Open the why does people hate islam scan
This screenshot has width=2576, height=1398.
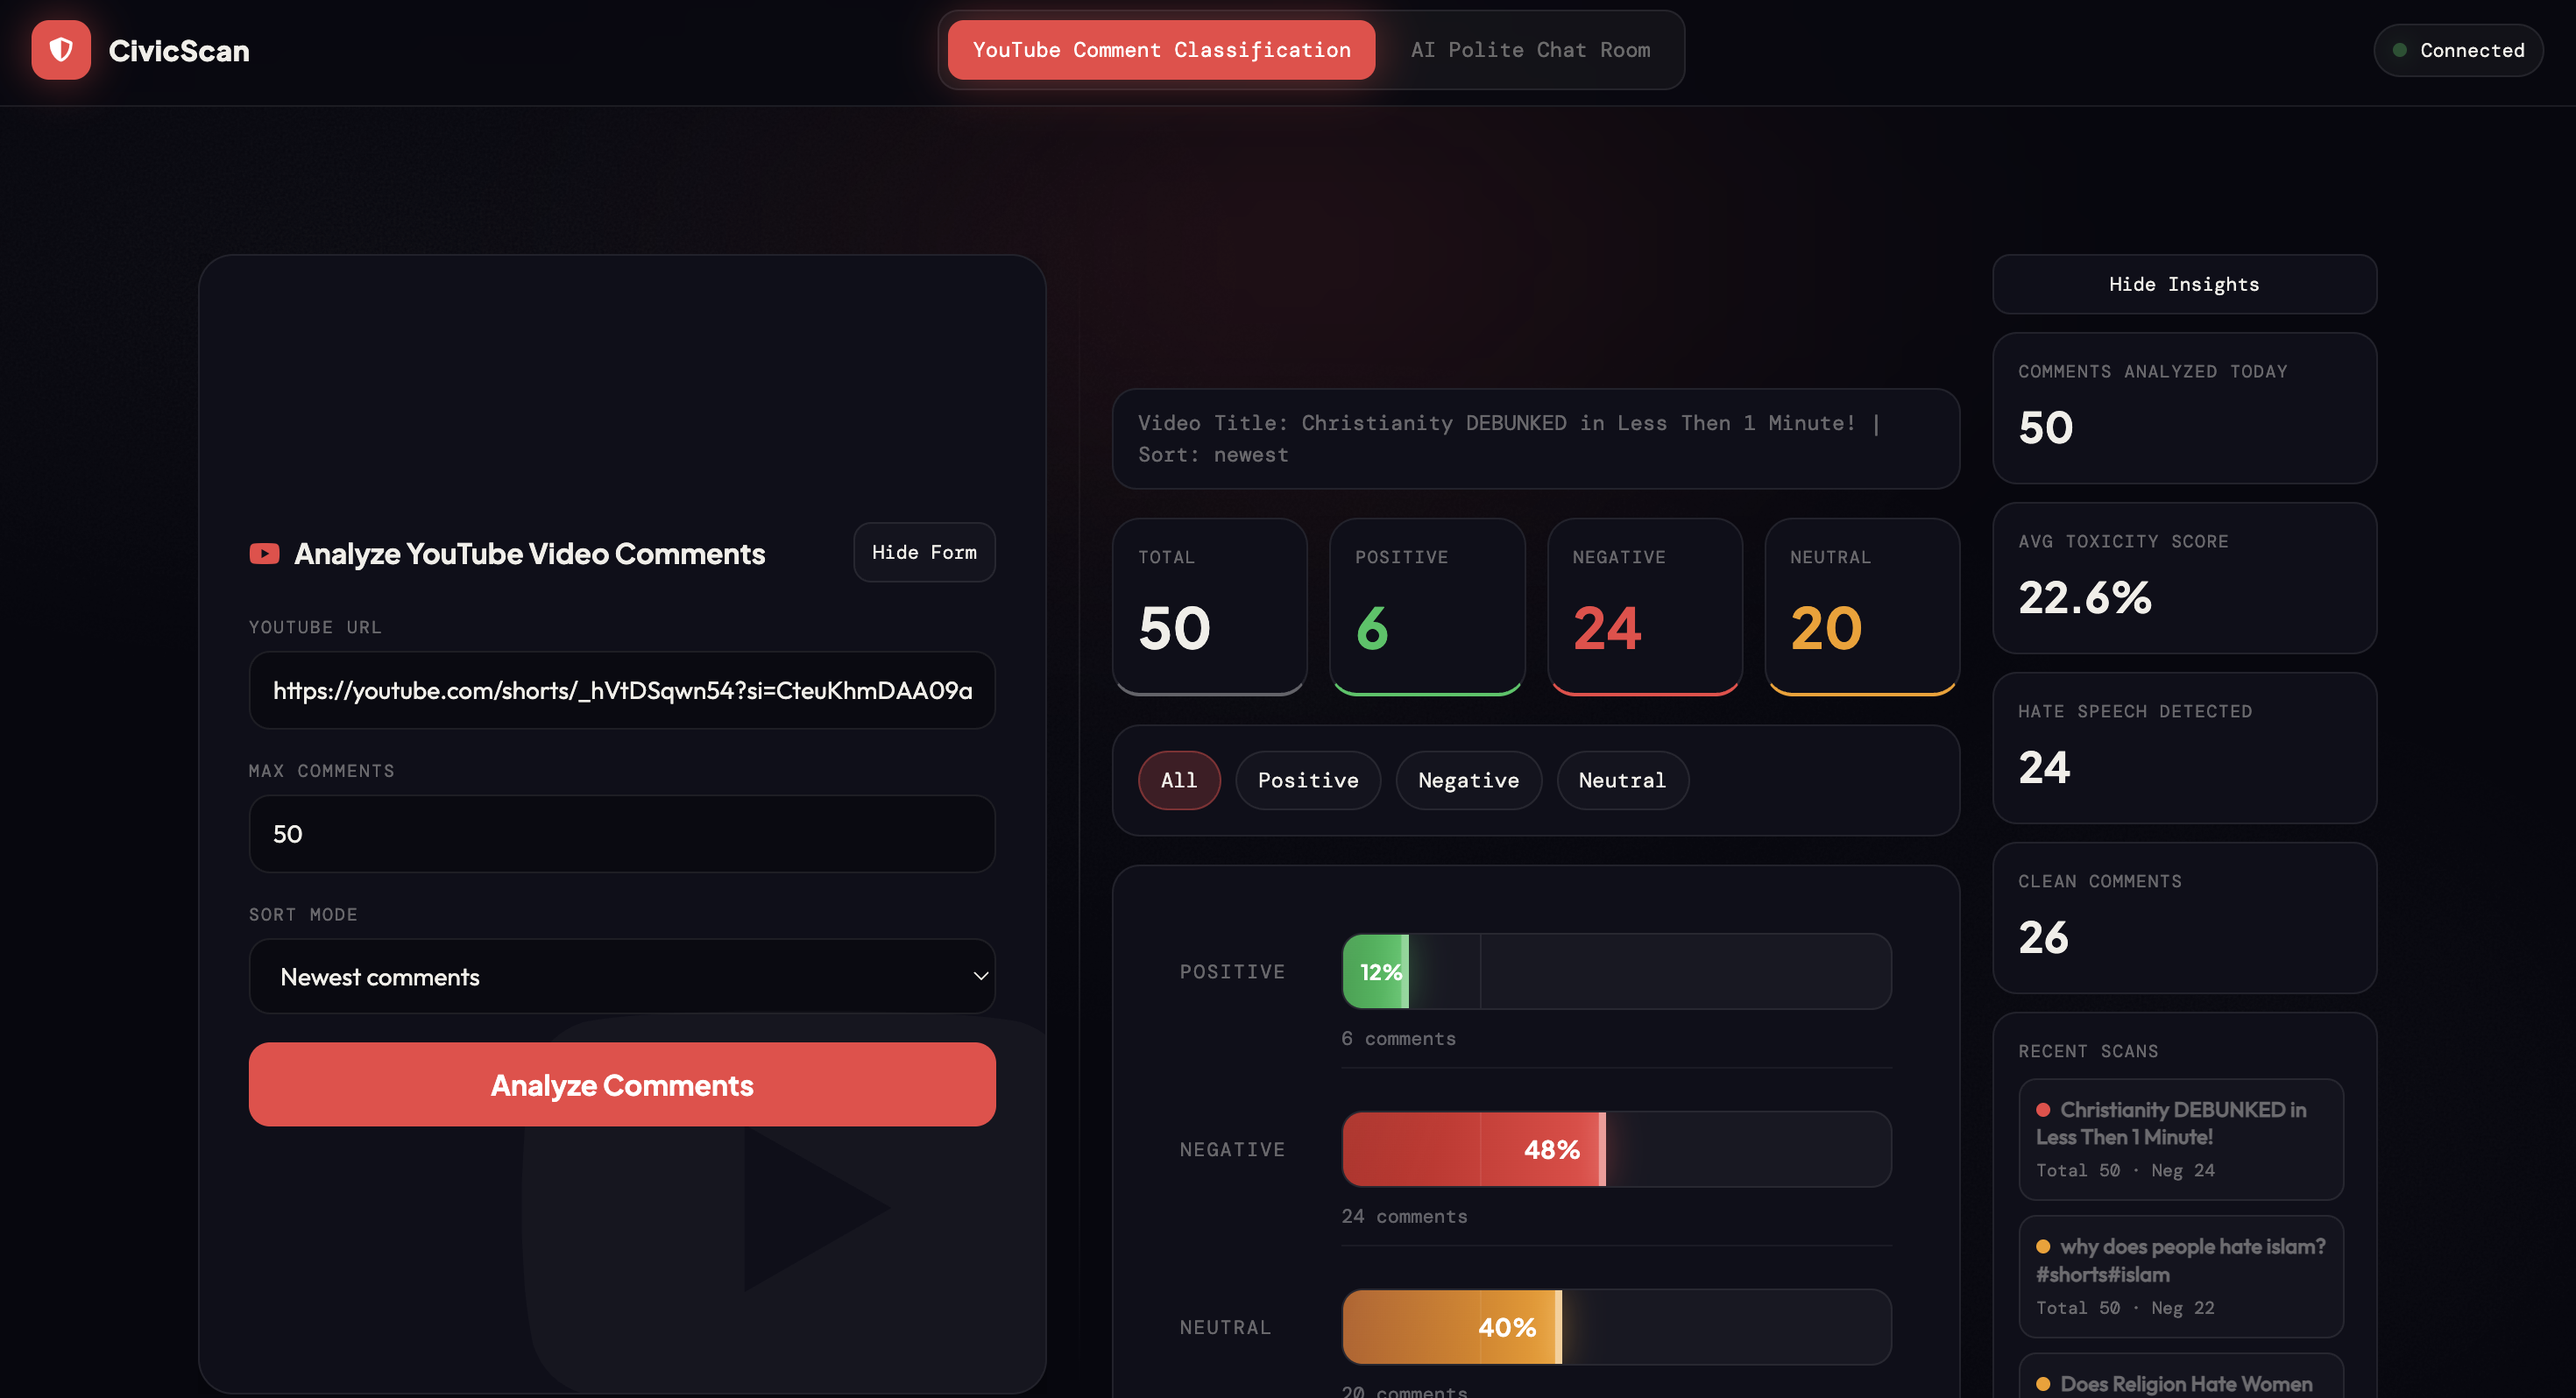(2181, 1277)
